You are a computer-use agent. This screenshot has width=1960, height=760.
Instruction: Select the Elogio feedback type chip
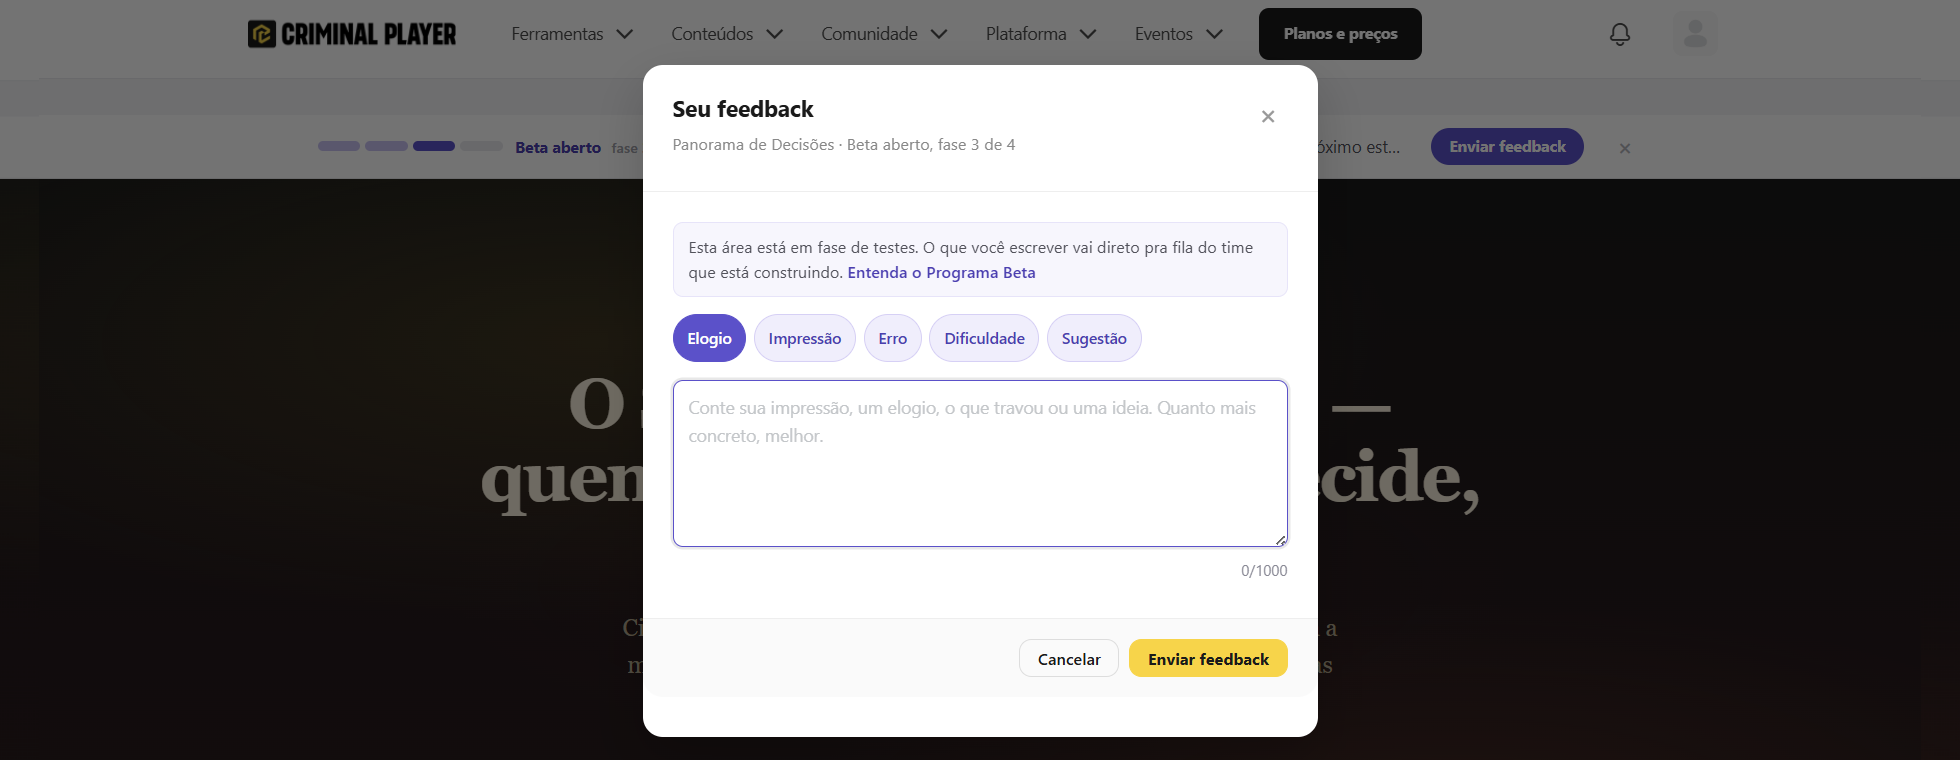pyautogui.click(x=709, y=338)
